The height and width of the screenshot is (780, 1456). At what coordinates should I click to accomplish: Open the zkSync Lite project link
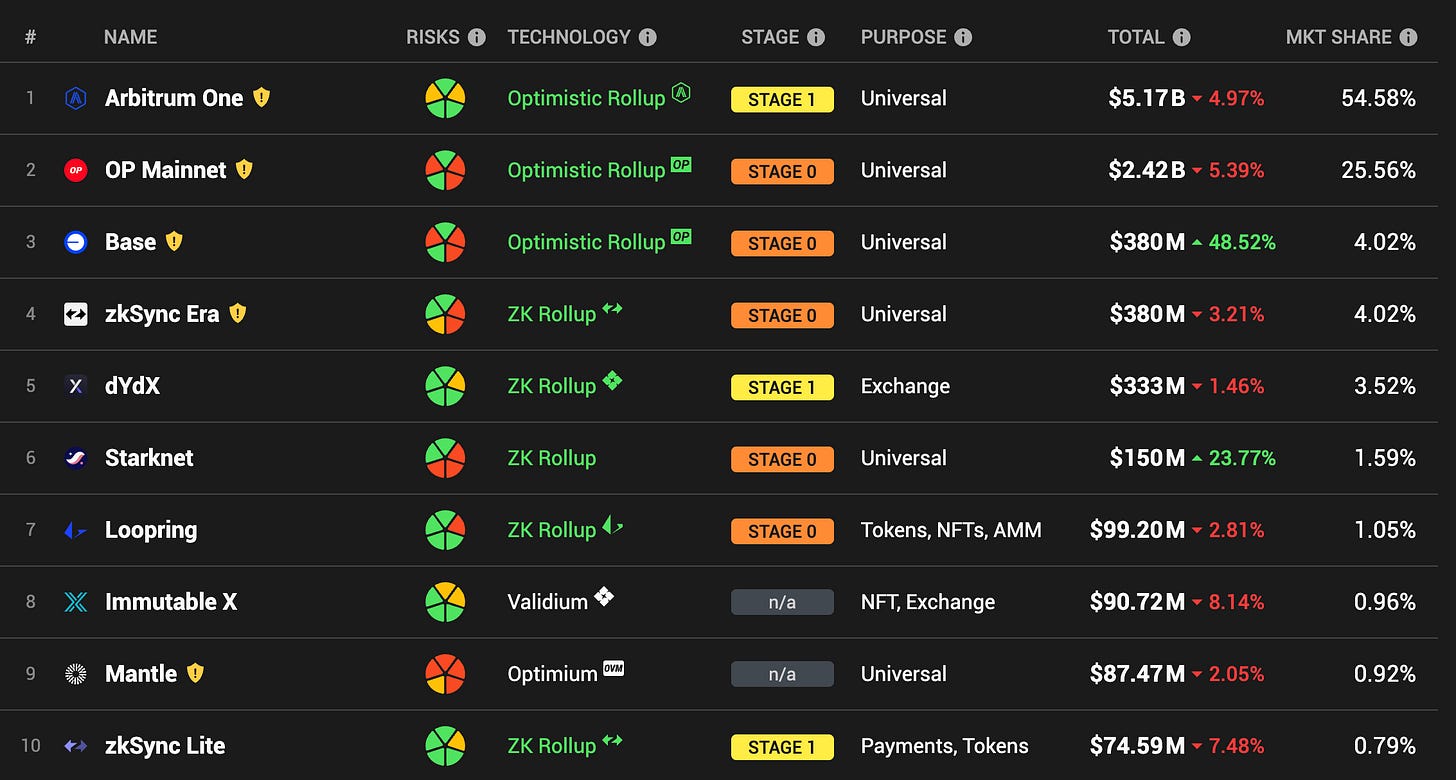pos(165,746)
